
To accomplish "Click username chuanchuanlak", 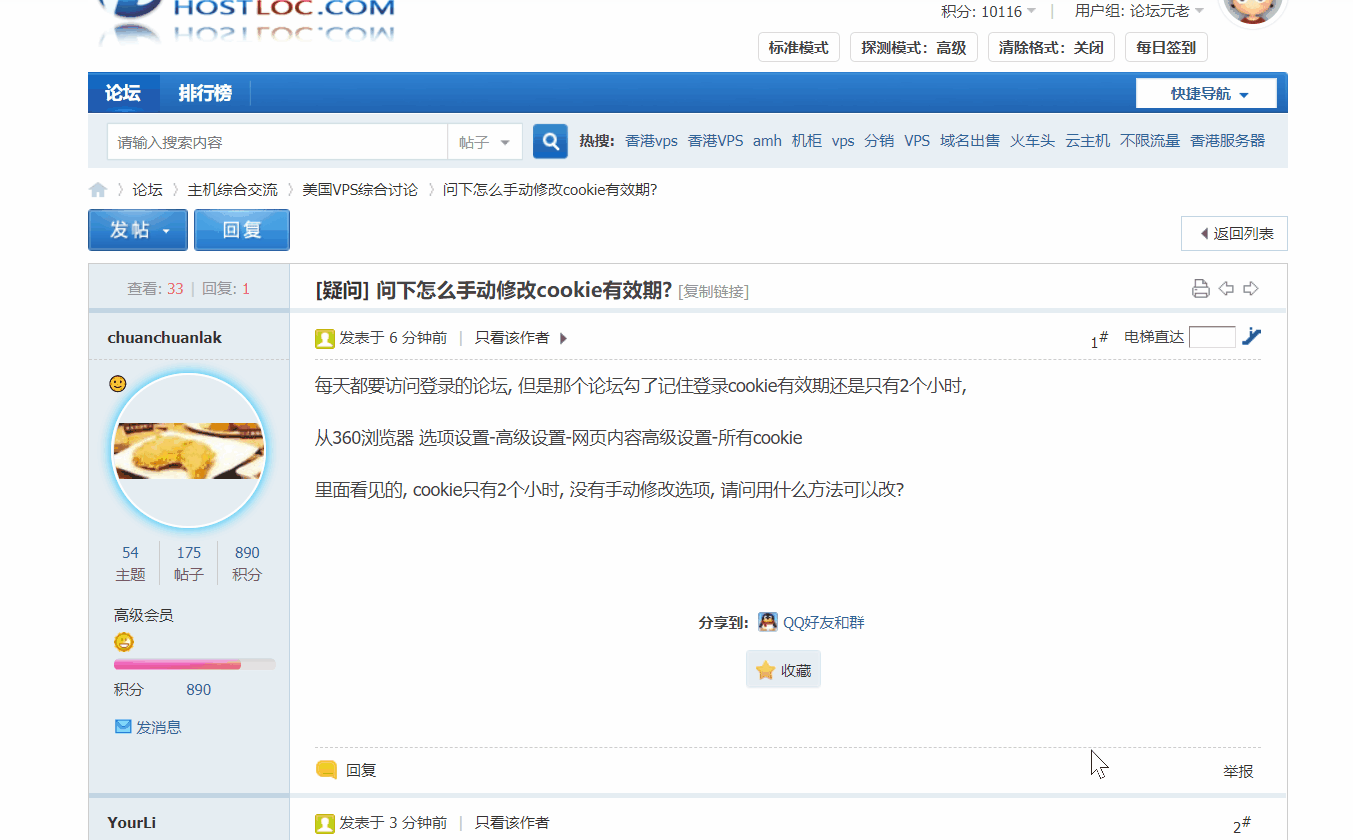I will click(164, 337).
